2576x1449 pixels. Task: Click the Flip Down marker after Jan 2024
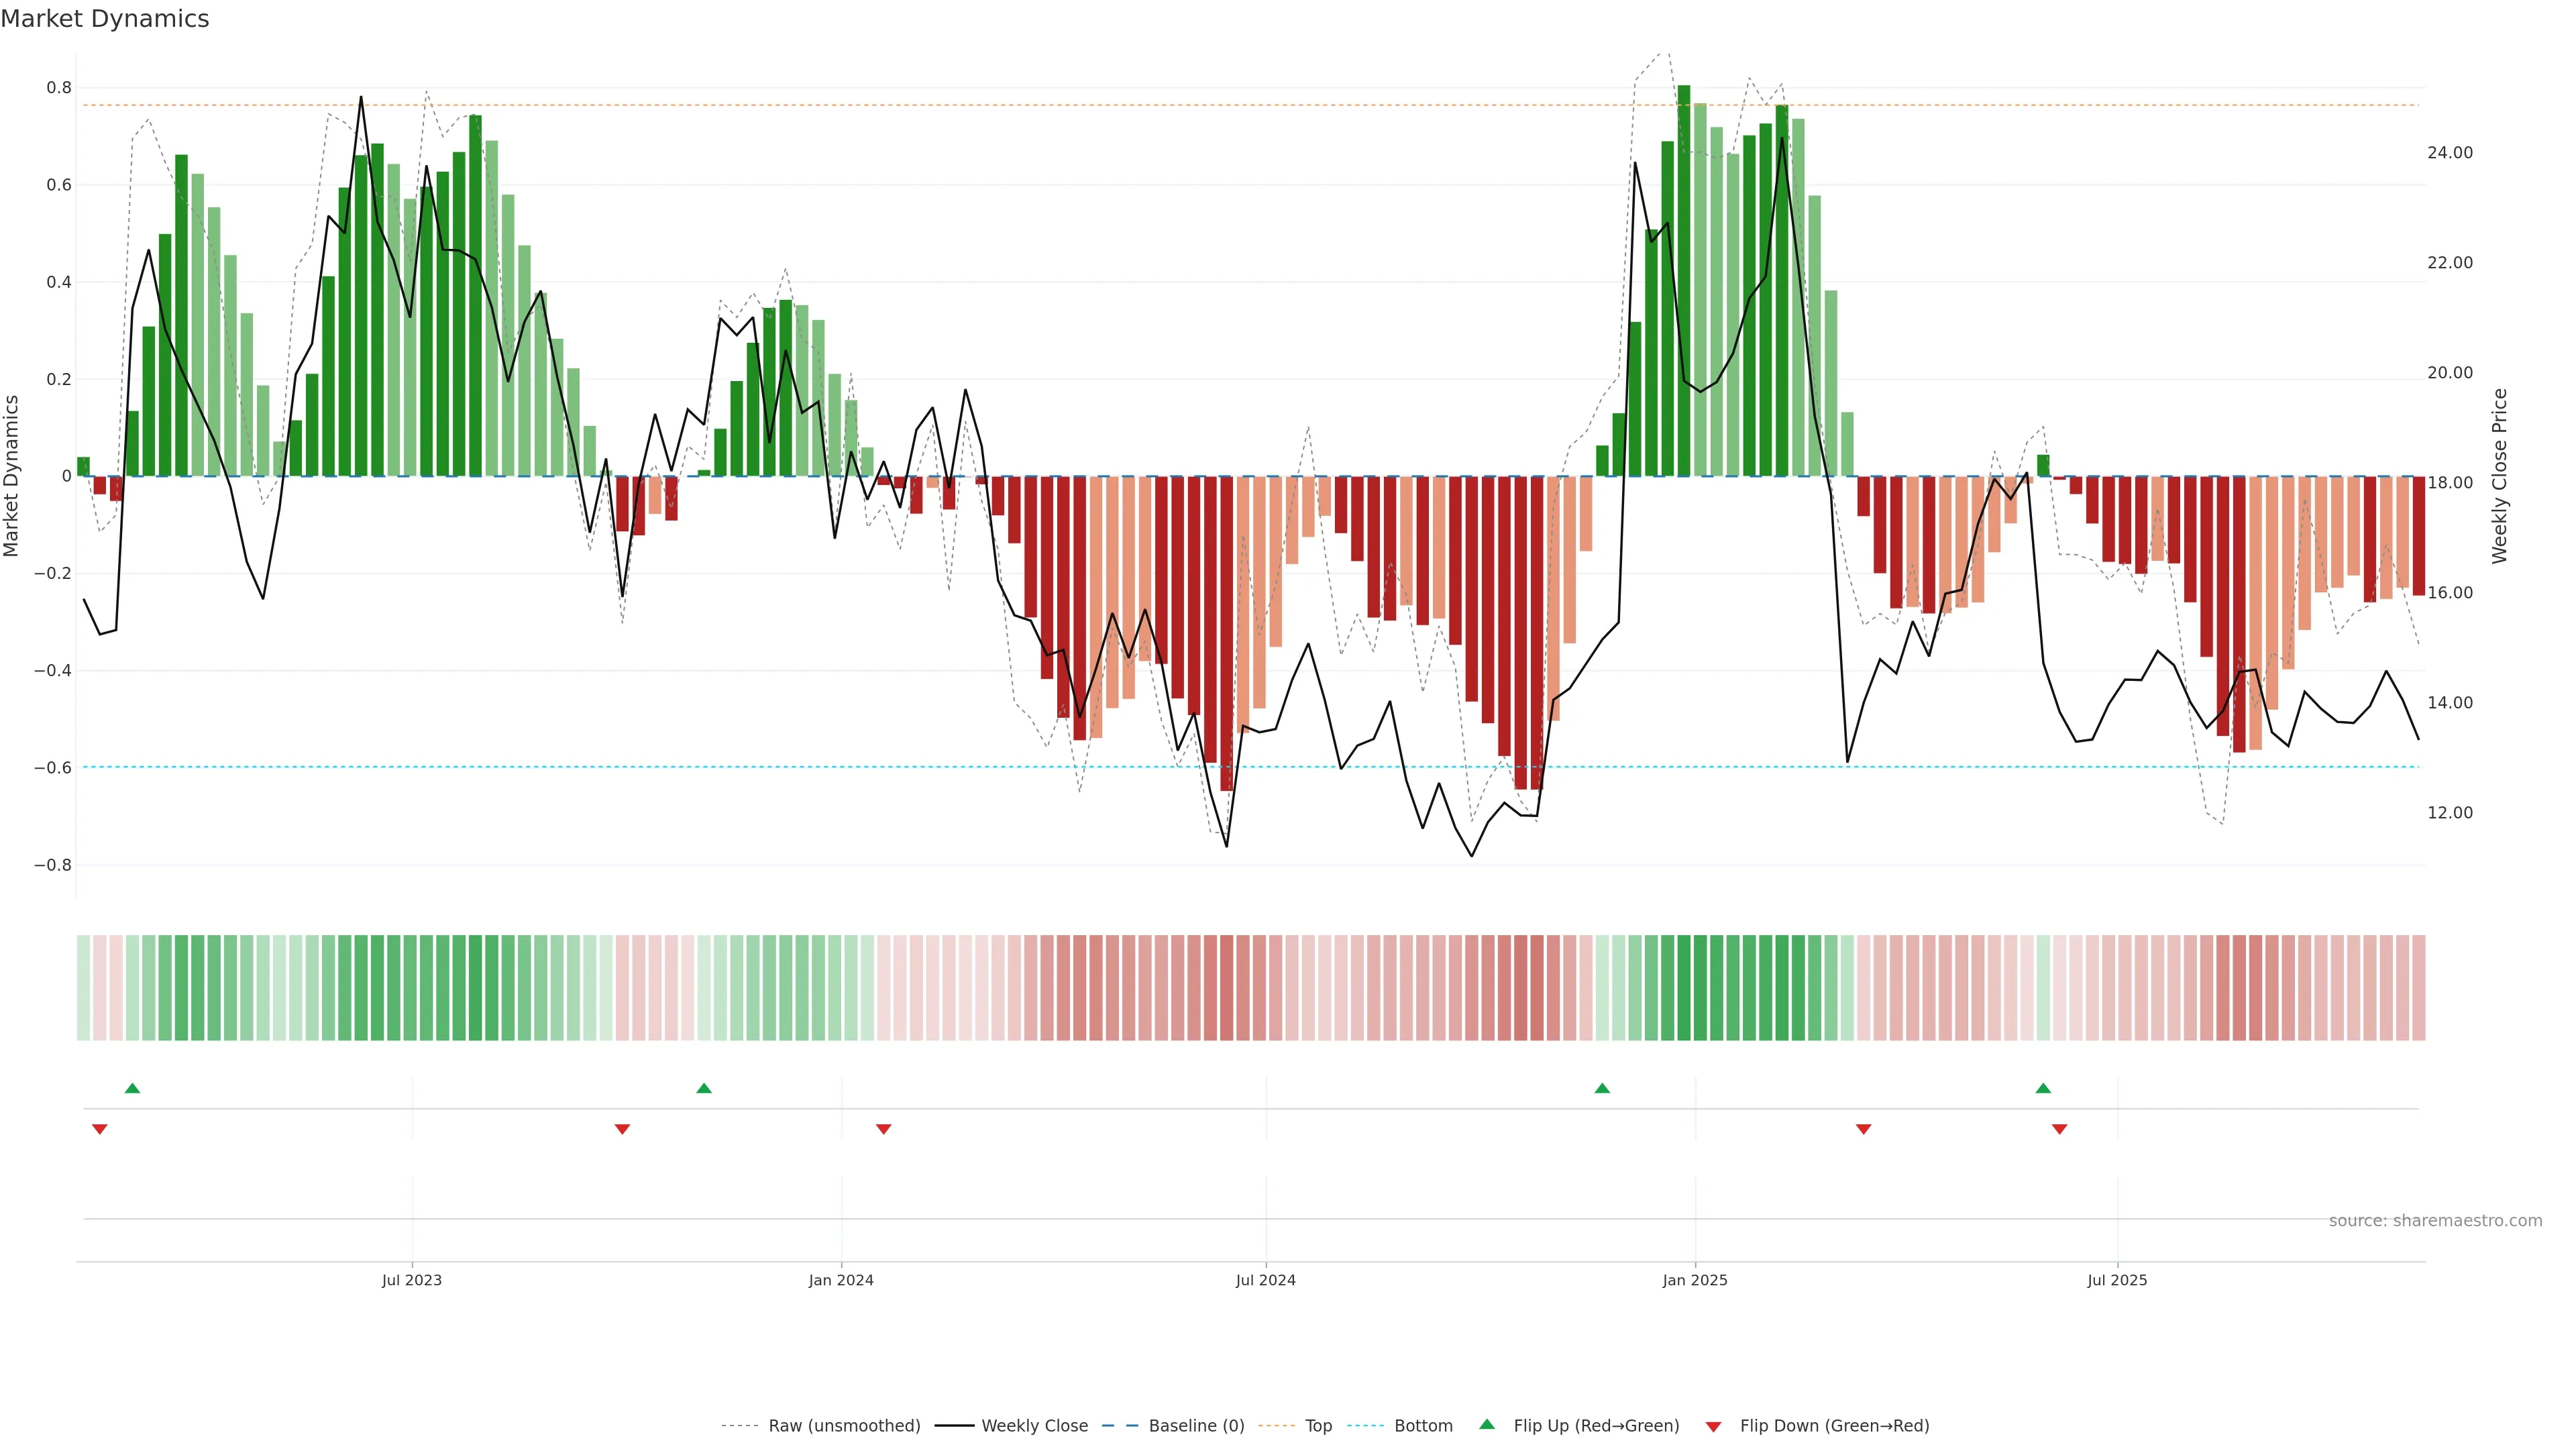click(883, 1129)
